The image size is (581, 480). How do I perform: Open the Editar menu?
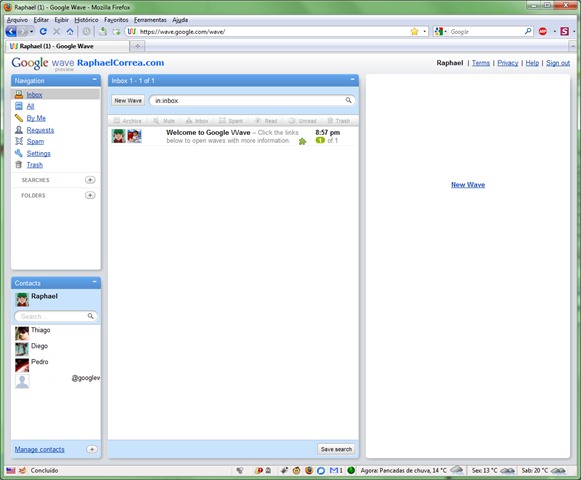pos(41,20)
